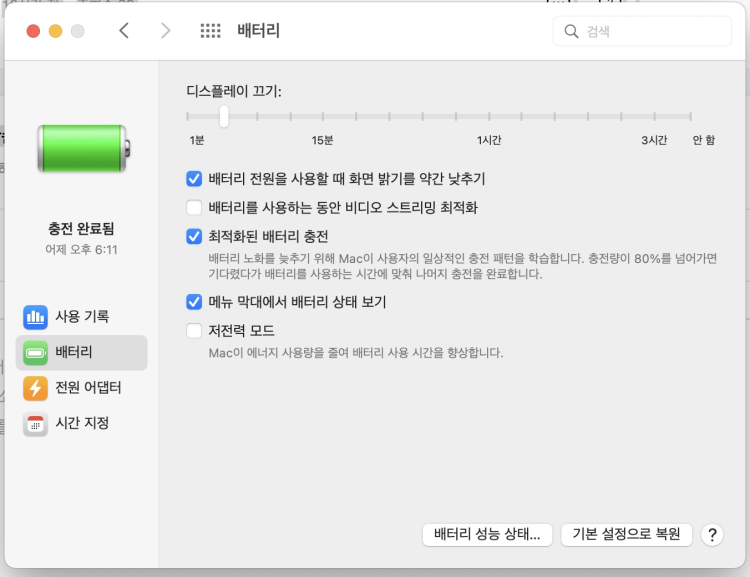The height and width of the screenshot is (577, 750).
Task: Click the 배터리 window title text
Action: (258, 31)
